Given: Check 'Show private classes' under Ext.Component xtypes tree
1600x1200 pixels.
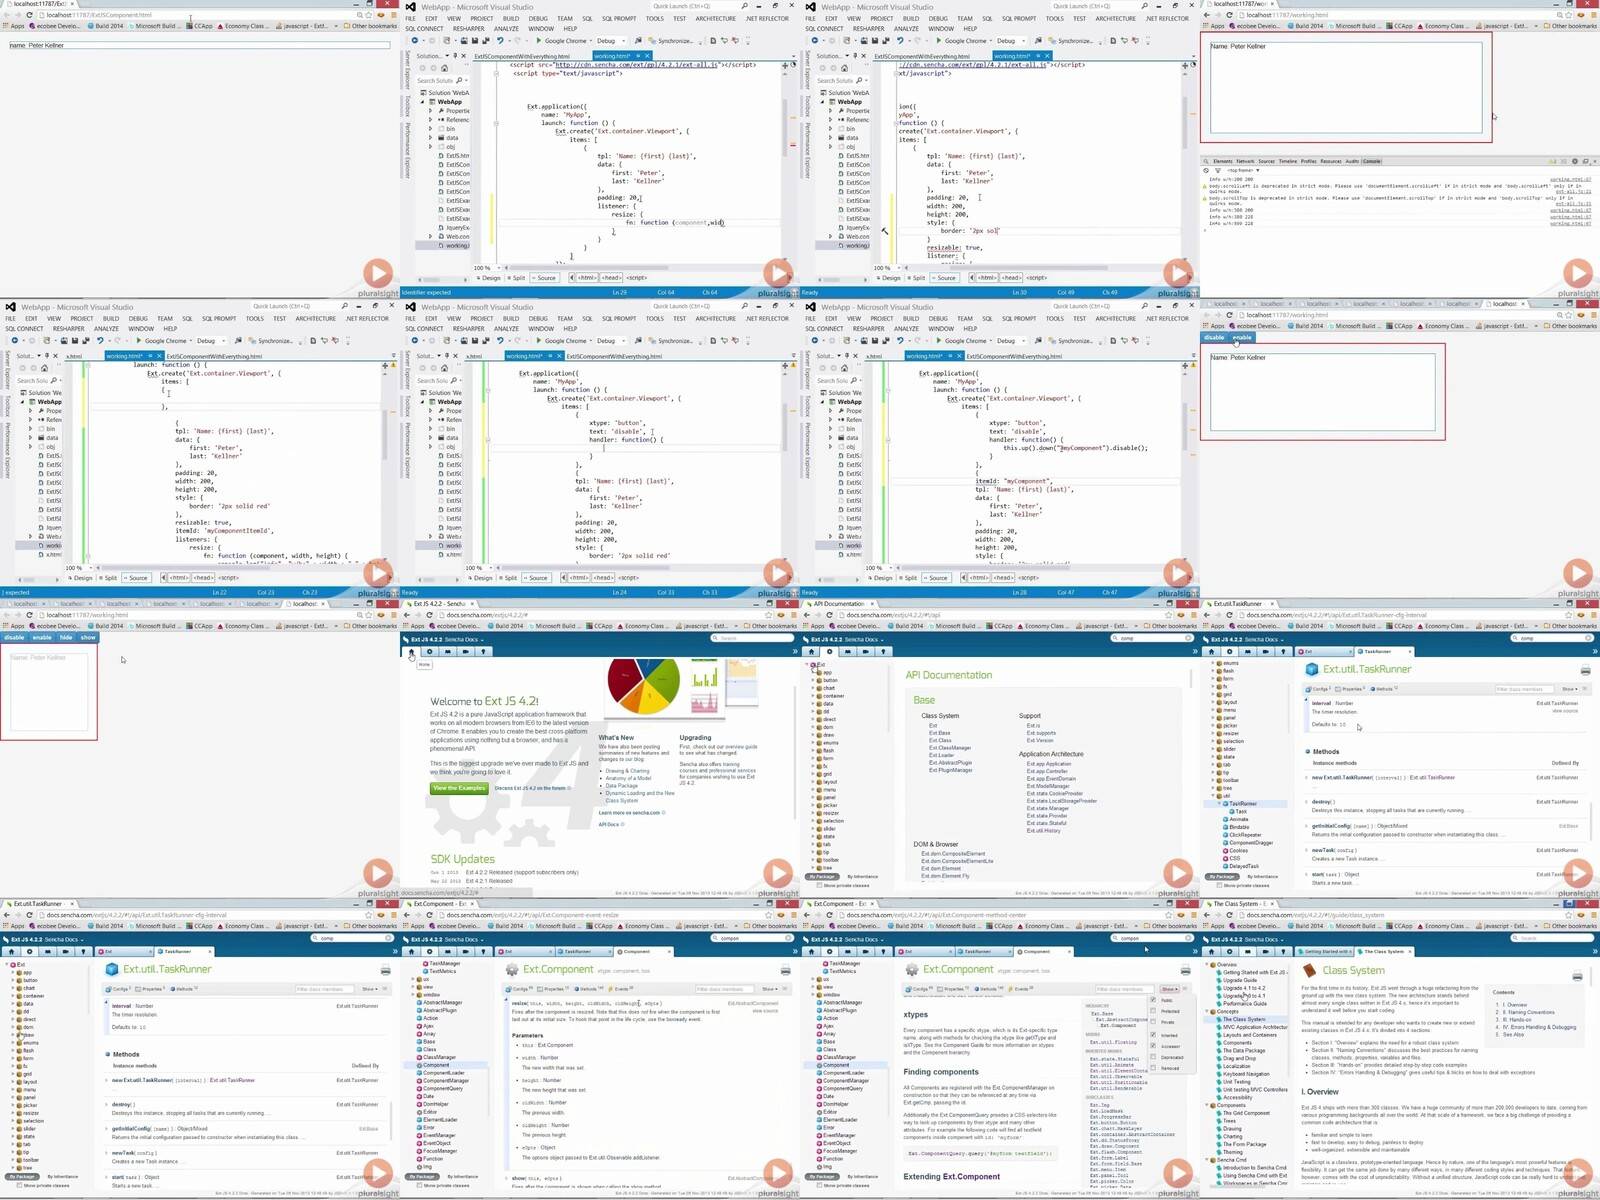Looking at the screenshot, I should 818,1185.
